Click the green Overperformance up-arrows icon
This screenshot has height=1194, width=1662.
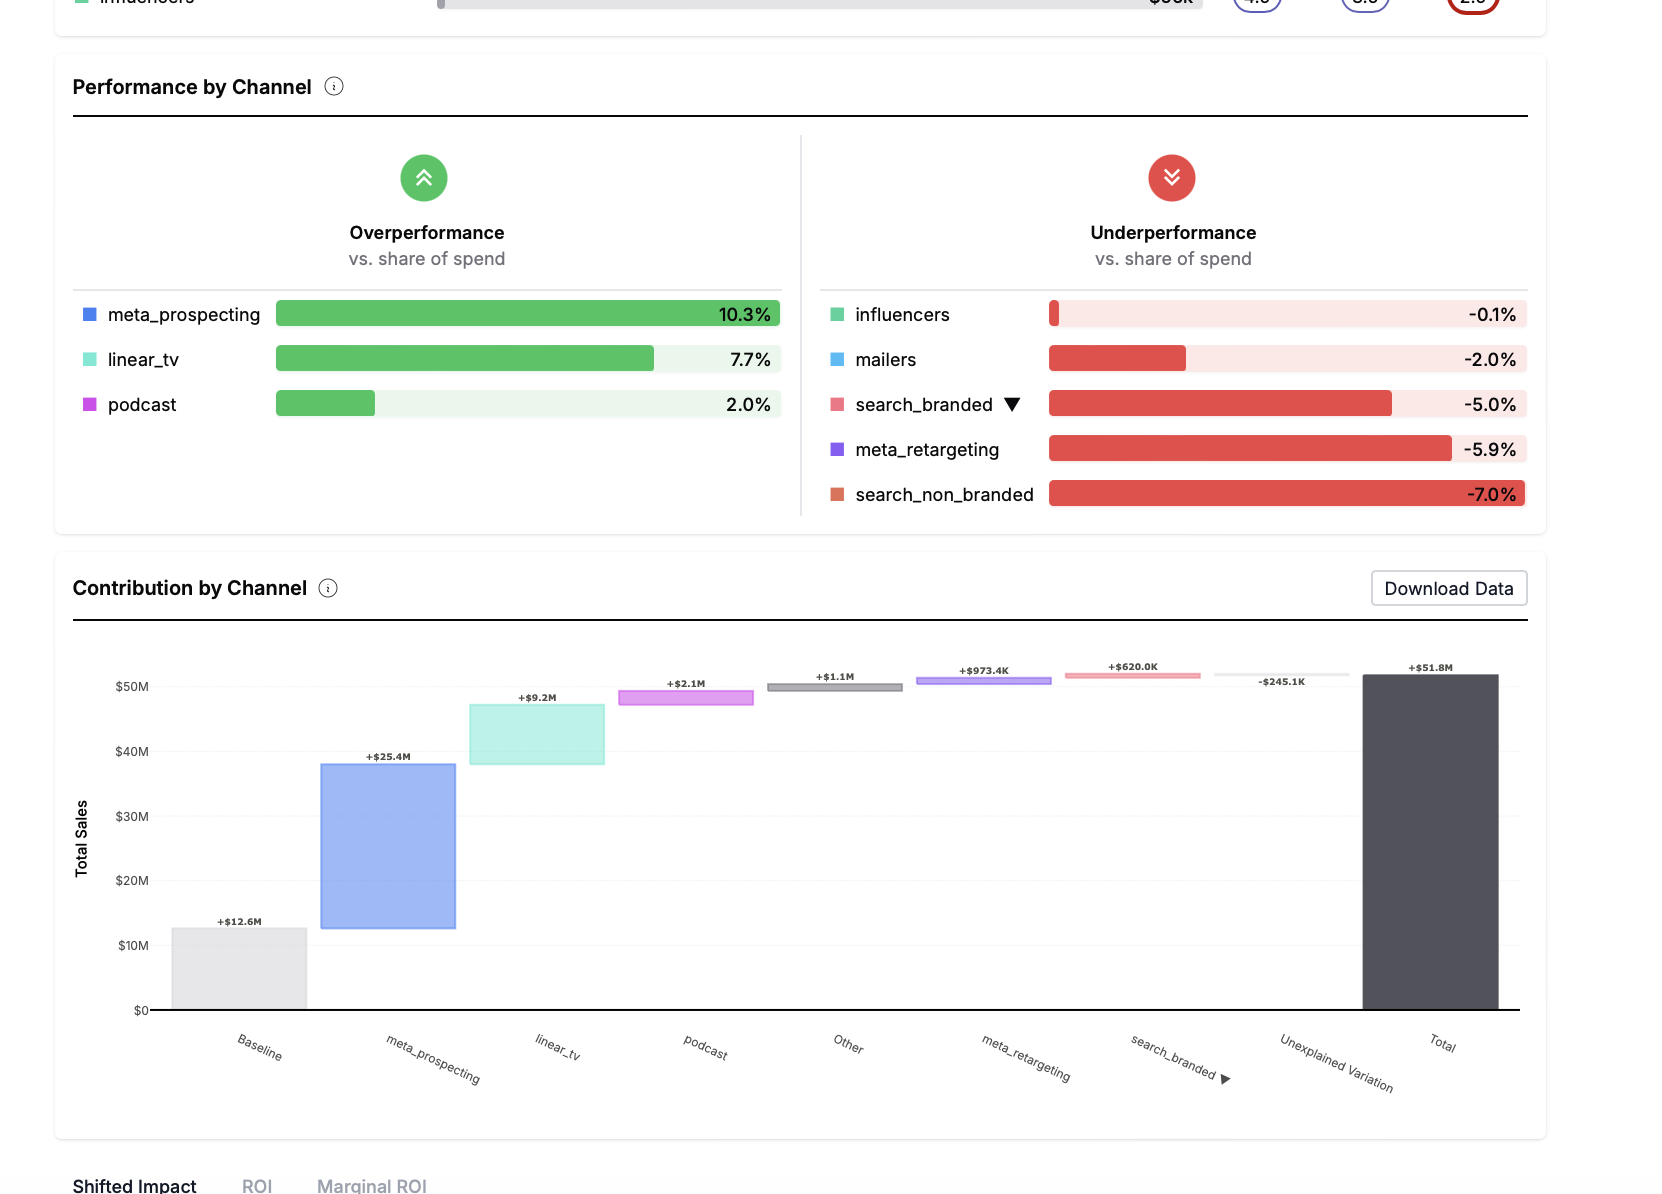click(x=424, y=178)
